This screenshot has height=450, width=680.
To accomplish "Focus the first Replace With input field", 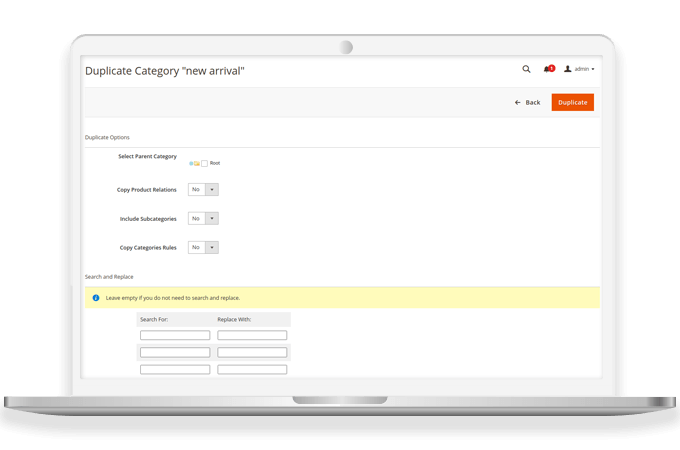I will (x=252, y=336).
